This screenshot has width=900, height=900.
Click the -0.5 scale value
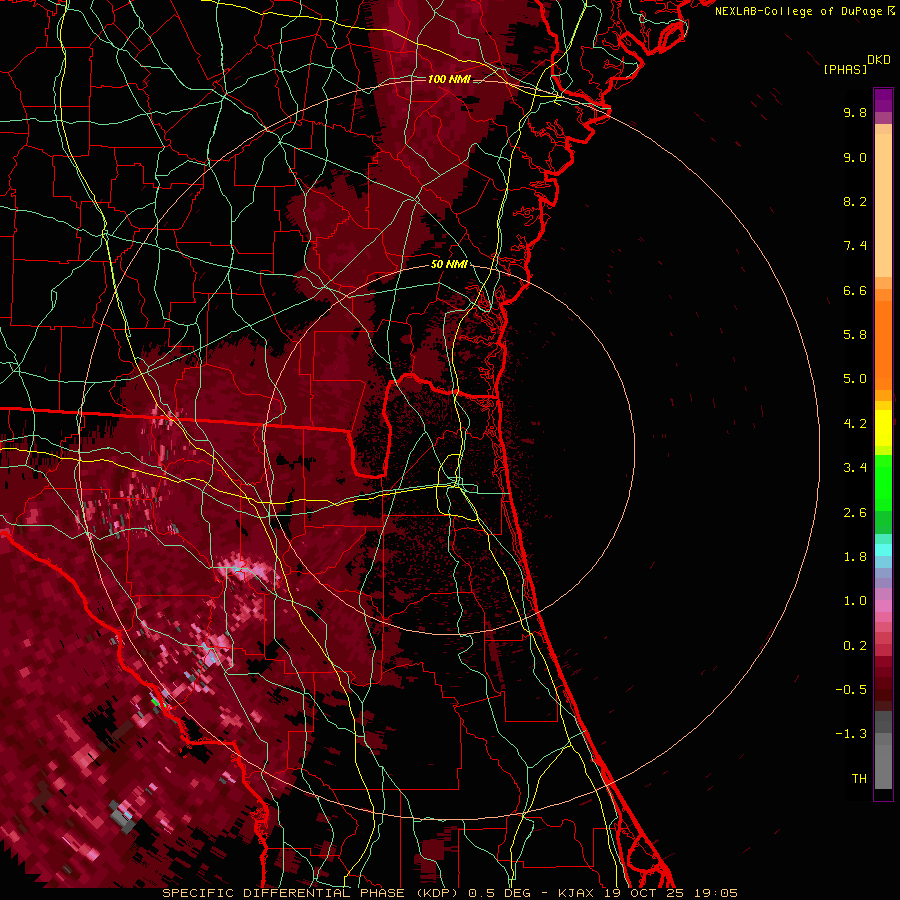click(x=851, y=690)
